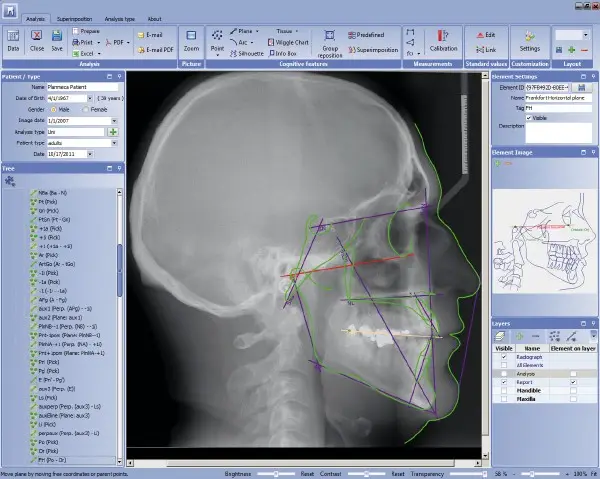The image size is (600, 479).
Task: Open the Patient type dropdown
Action: tap(114, 143)
